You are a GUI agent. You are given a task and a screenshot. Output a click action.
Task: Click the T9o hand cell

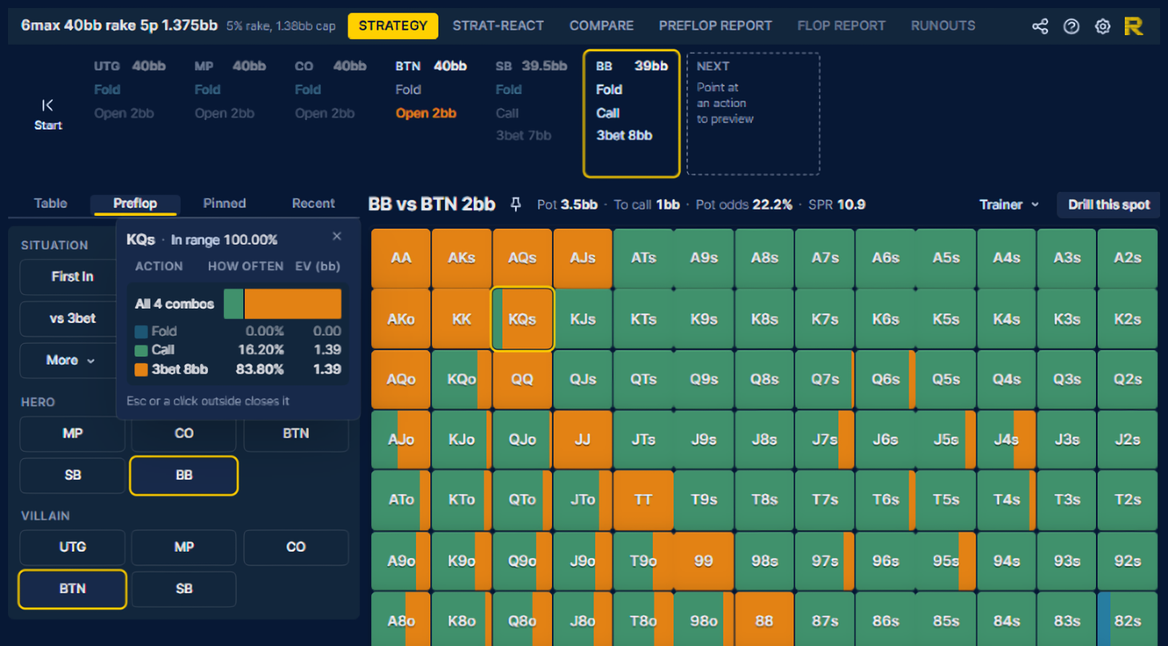[643, 561]
